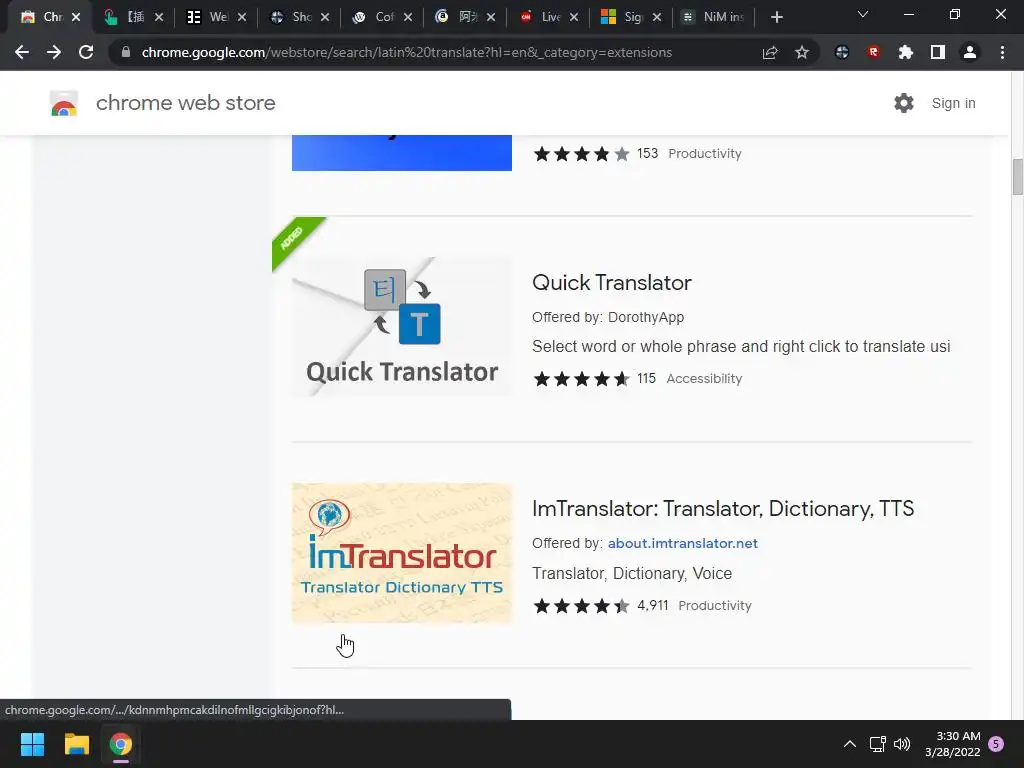Click the Chrome taskbar icon
Image resolution: width=1024 pixels, height=768 pixels.
pyautogui.click(x=121, y=744)
